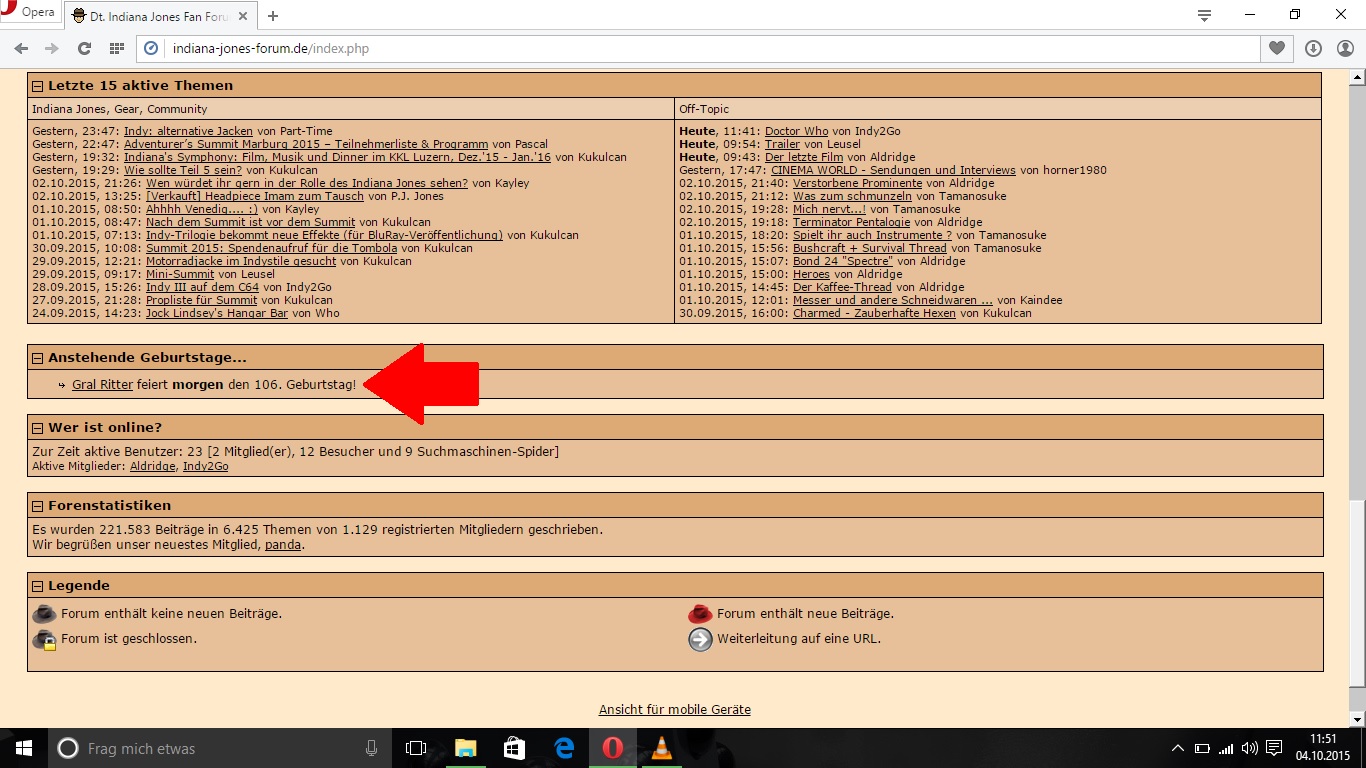Collapse the Wer ist online section

pos(38,428)
